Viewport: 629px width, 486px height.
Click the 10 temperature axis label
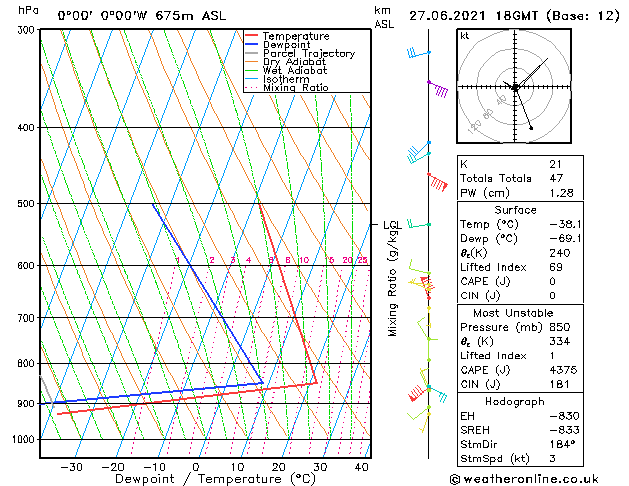coord(237,467)
